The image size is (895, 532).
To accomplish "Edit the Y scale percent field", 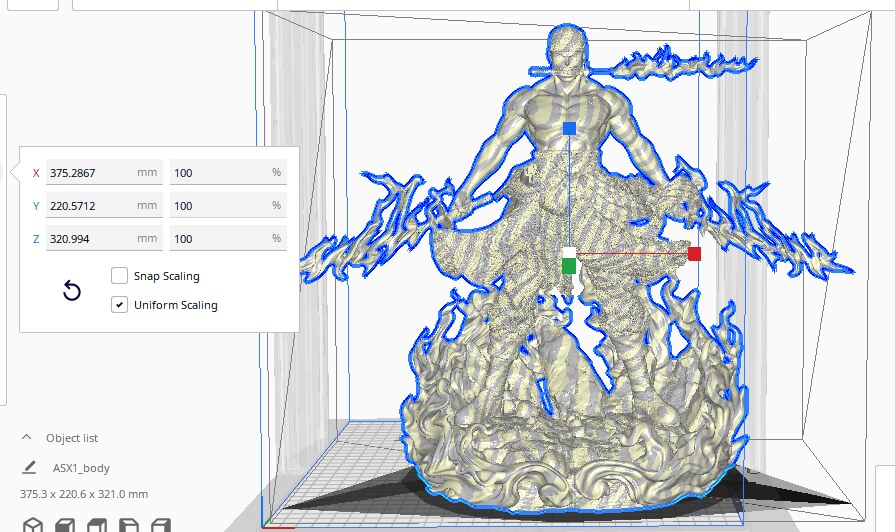I will pos(228,205).
